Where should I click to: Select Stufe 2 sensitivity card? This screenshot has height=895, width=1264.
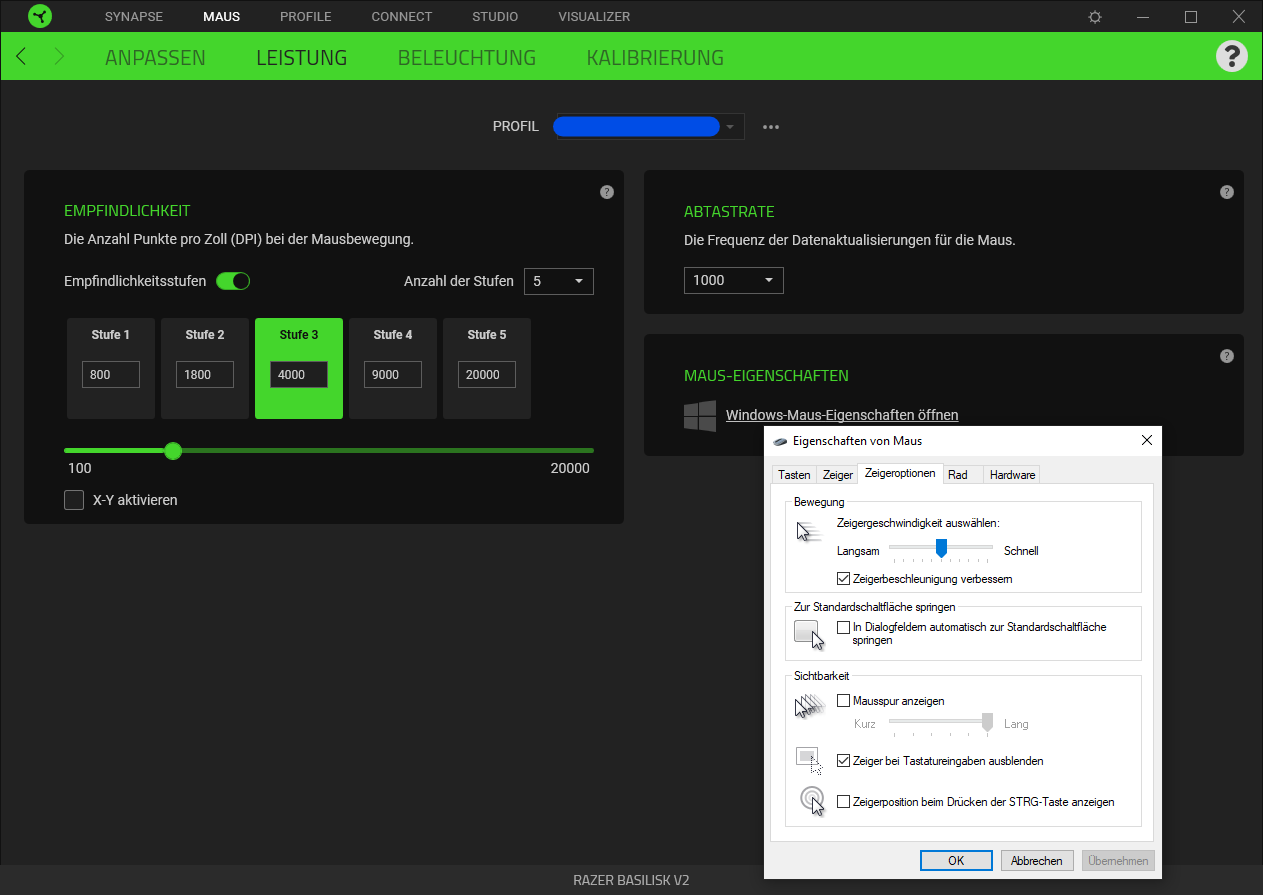pos(205,368)
